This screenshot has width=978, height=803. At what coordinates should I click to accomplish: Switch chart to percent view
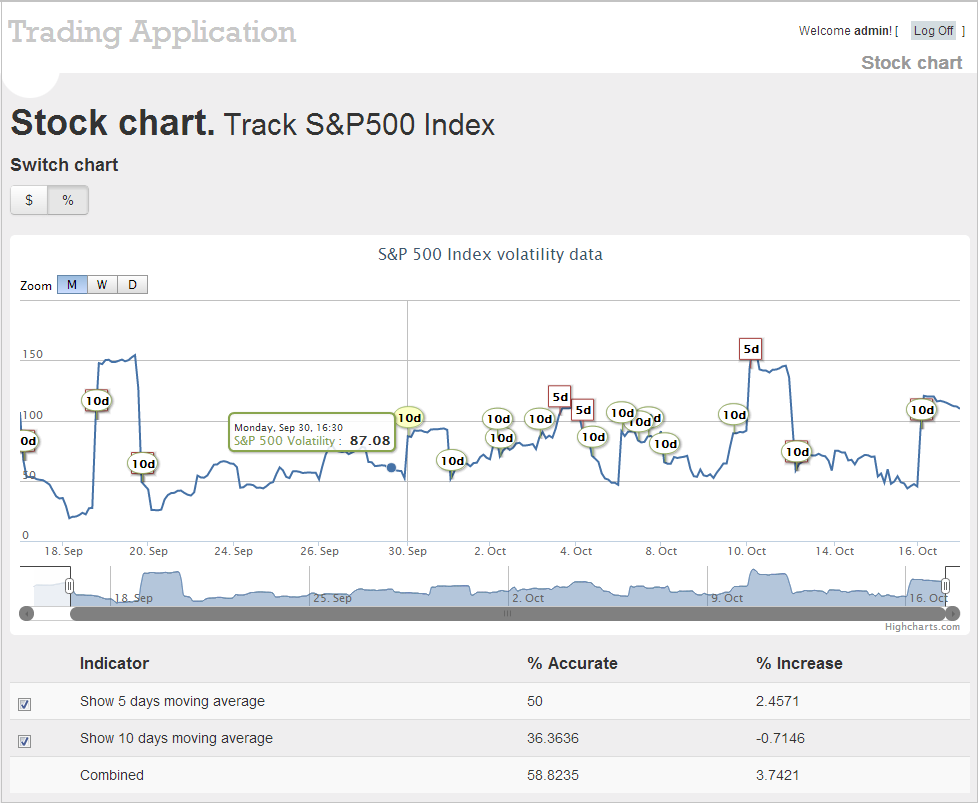(68, 200)
